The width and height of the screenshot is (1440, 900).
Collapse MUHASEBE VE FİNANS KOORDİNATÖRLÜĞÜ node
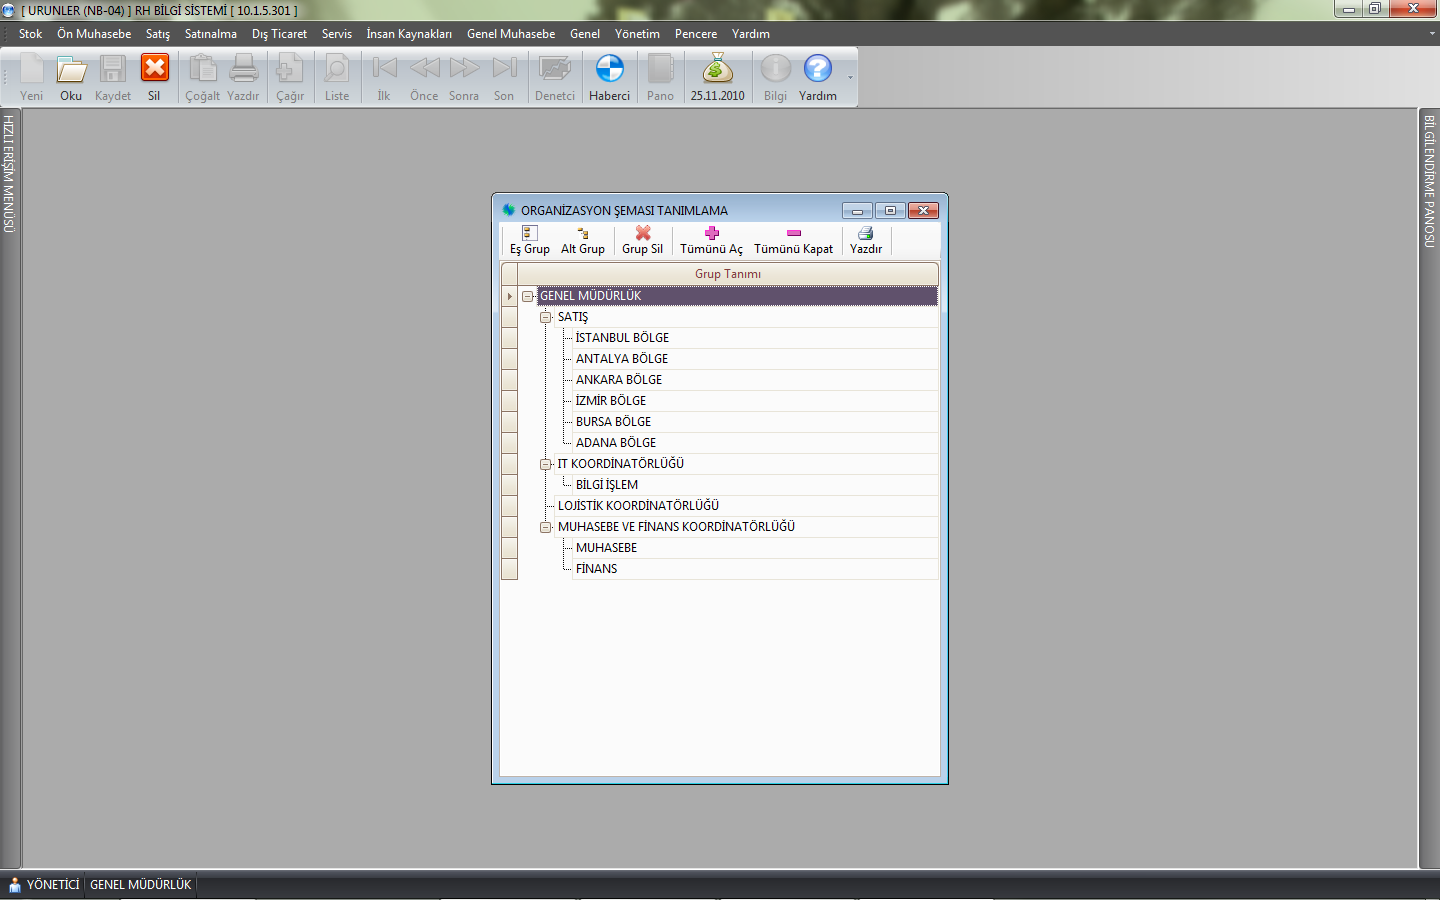[546, 527]
